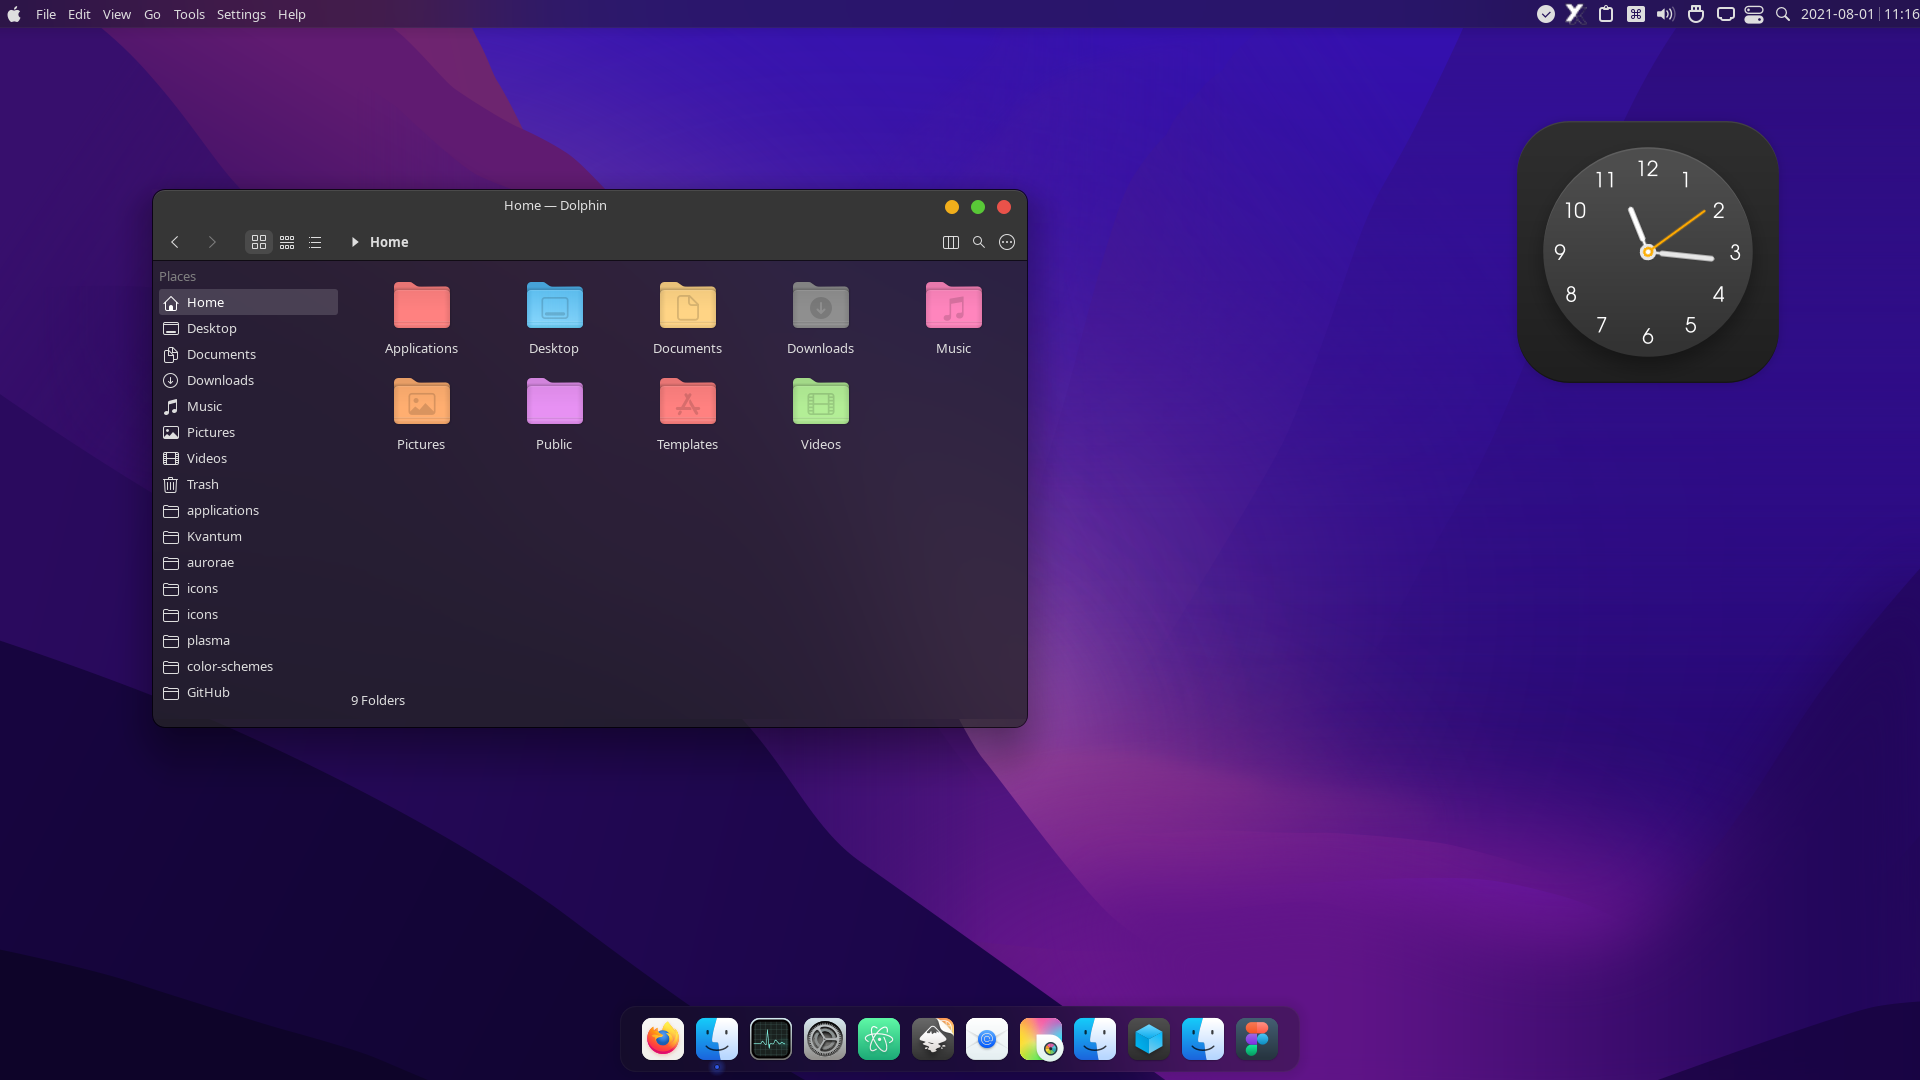
Task: Open System Settings gear in the dock
Action: pos(825,1040)
